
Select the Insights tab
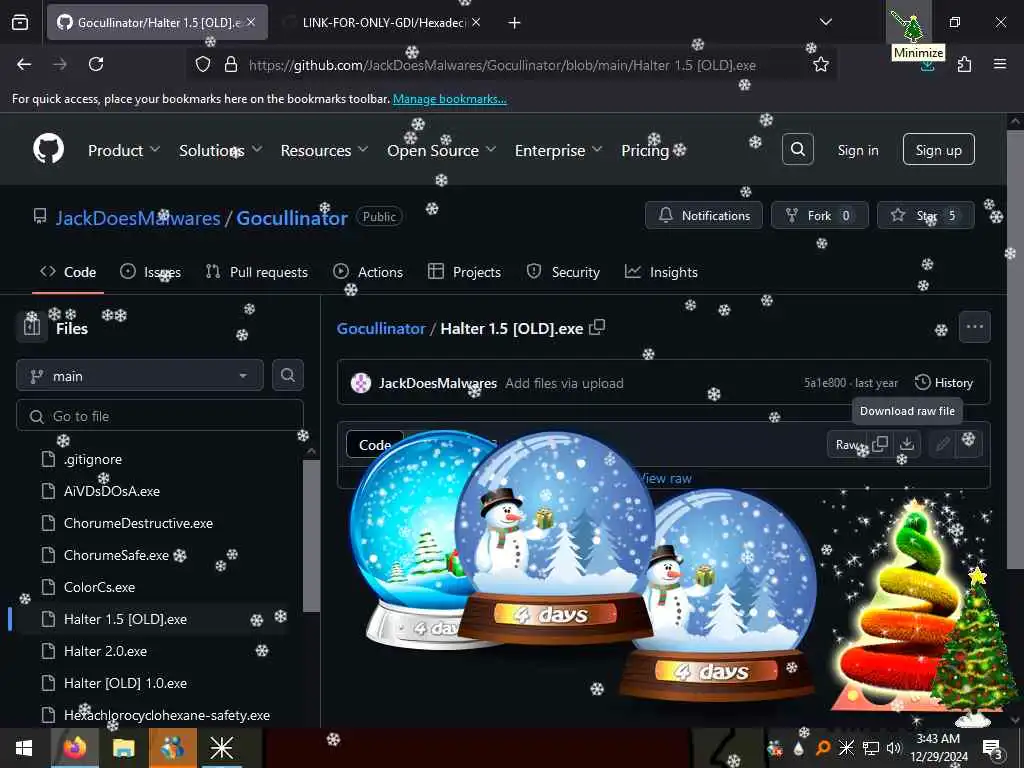662,272
